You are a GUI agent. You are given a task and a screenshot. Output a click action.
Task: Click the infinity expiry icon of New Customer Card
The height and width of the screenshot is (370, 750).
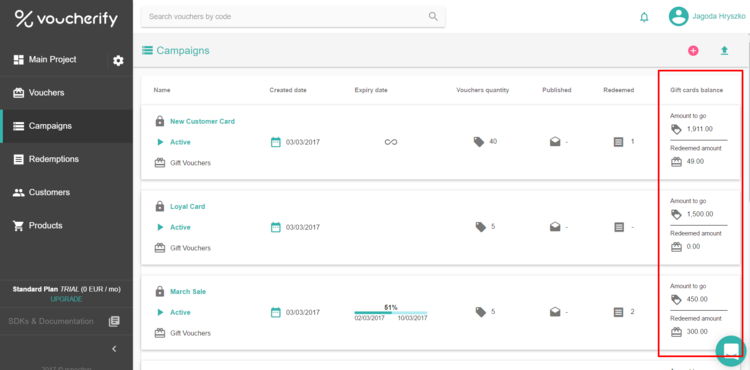click(x=391, y=142)
